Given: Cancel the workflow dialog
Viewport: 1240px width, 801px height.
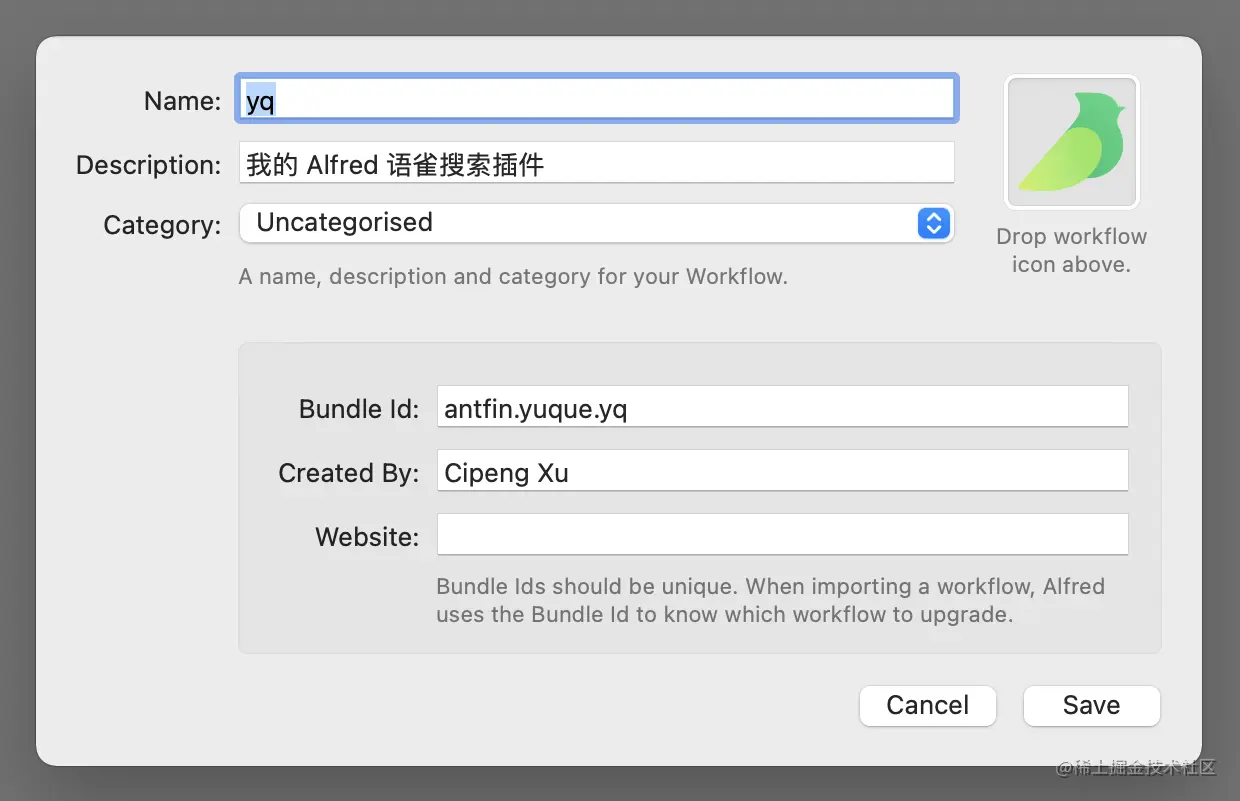Looking at the screenshot, I should [928, 705].
